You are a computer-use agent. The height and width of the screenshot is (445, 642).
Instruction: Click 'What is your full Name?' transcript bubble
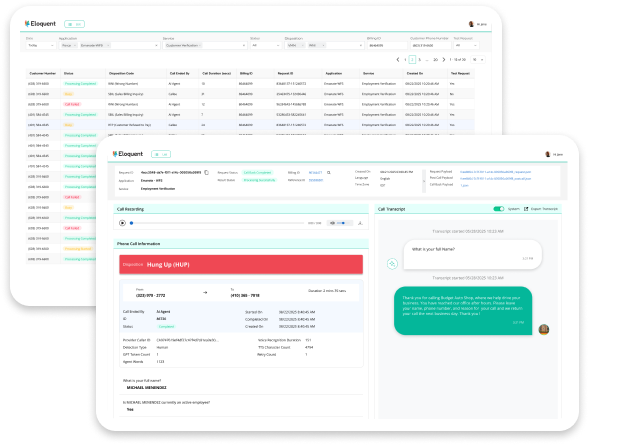472,254
